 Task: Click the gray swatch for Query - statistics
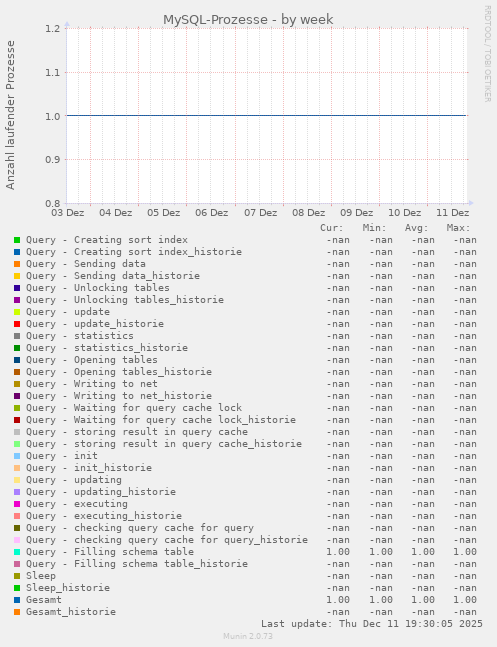pyautogui.click(x=17, y=336)
